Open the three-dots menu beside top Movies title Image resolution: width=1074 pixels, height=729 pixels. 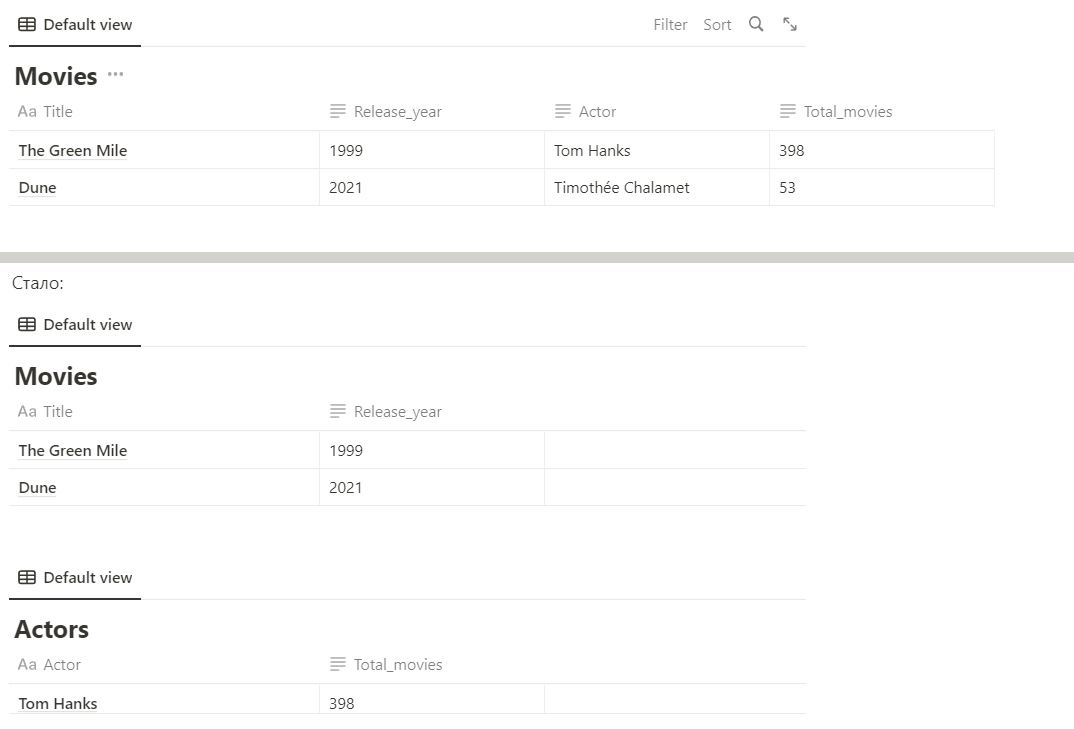(x=115, y=75)
